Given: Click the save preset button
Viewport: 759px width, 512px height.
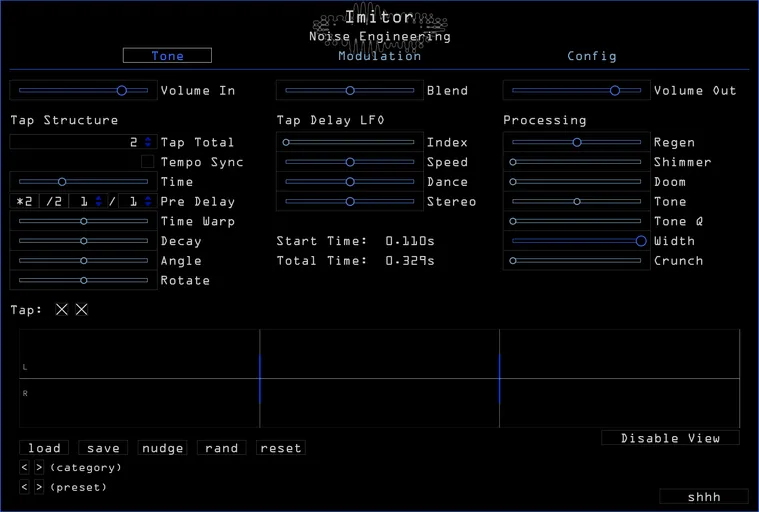Looking at the screenshot, I should point(103,448).
